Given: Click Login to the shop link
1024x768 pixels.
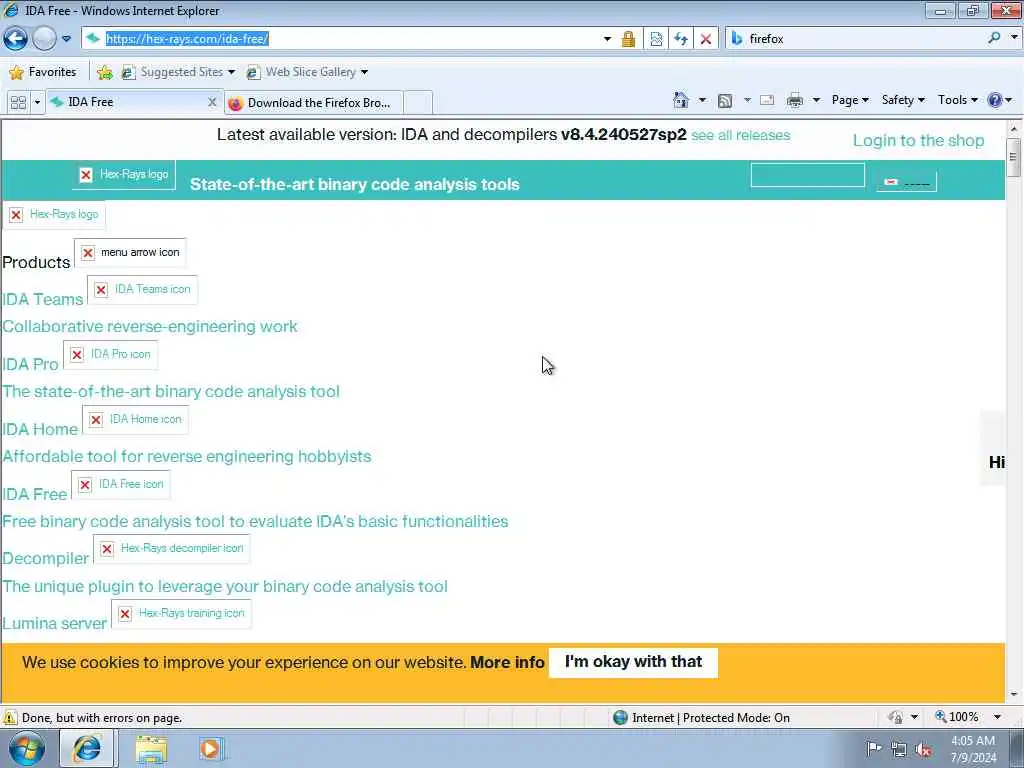Looking at the screenshot, I should (x=918, y=140).
